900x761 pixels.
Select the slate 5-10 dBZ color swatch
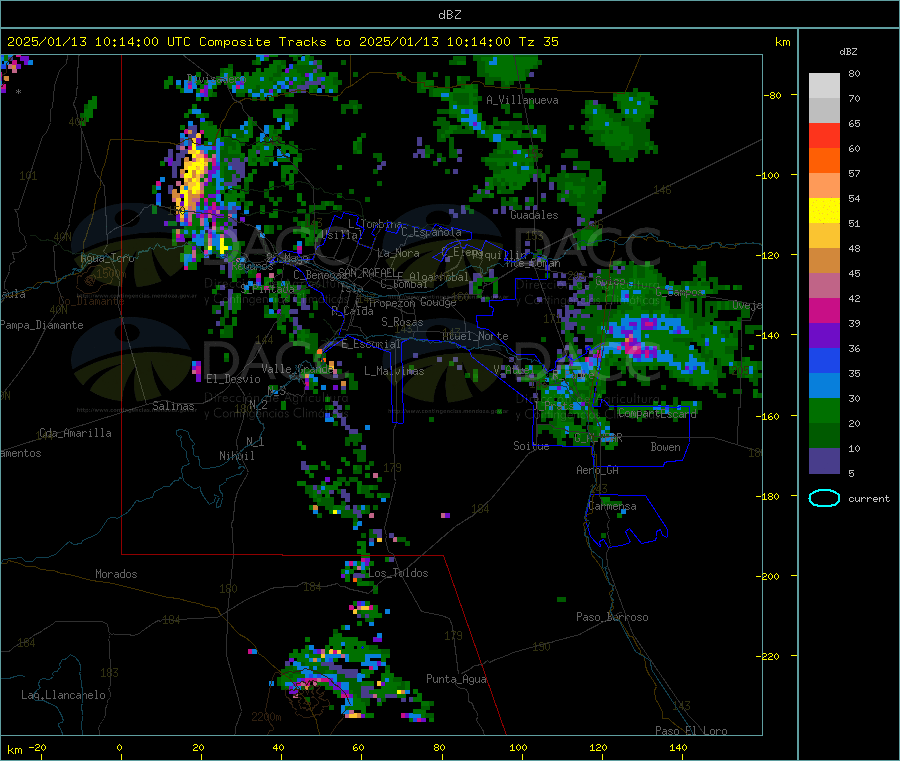(824, 461)
